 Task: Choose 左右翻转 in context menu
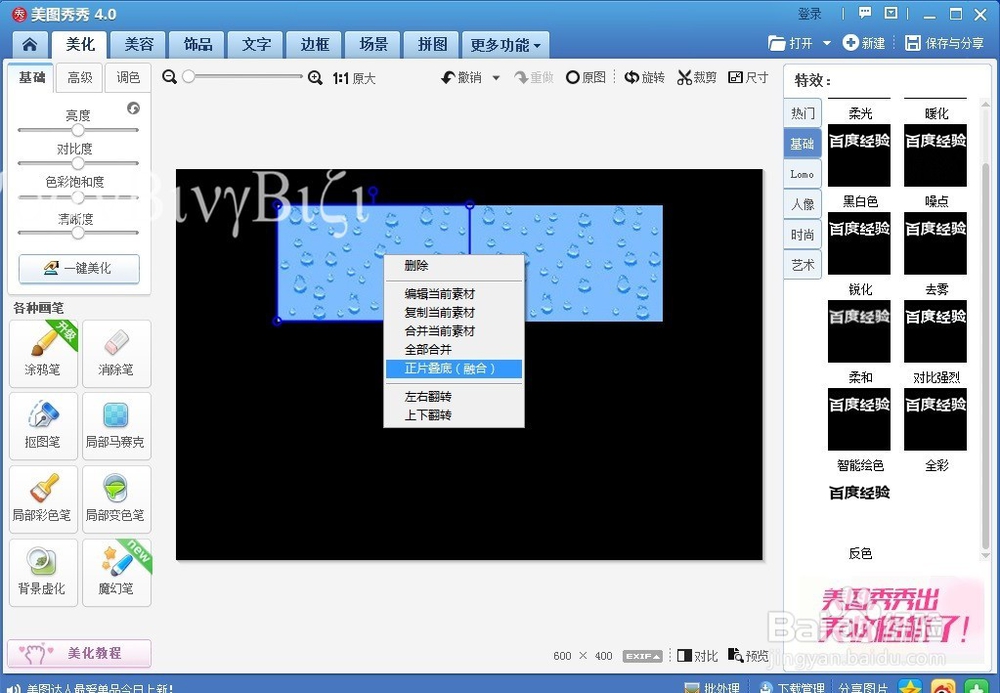453,397
